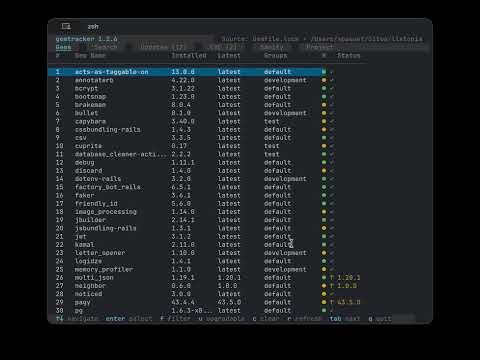Click the yellow status dot for cuprite

click(x=324, y=146)
